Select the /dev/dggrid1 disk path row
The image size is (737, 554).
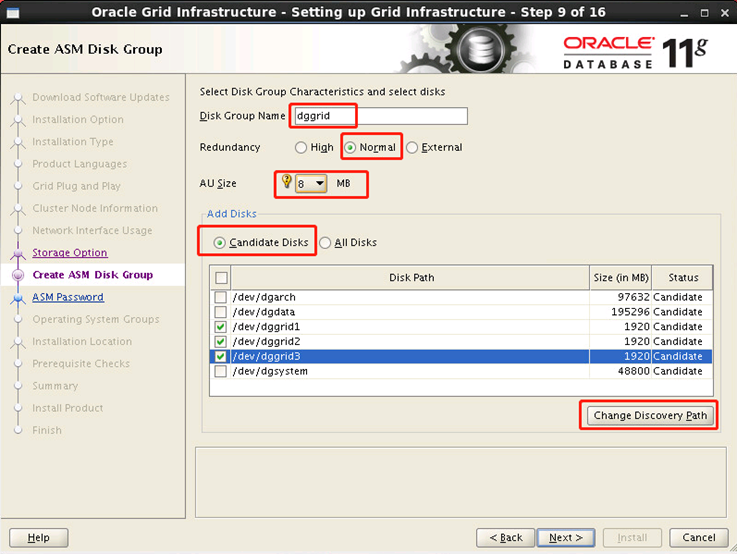tap(410, 327)
